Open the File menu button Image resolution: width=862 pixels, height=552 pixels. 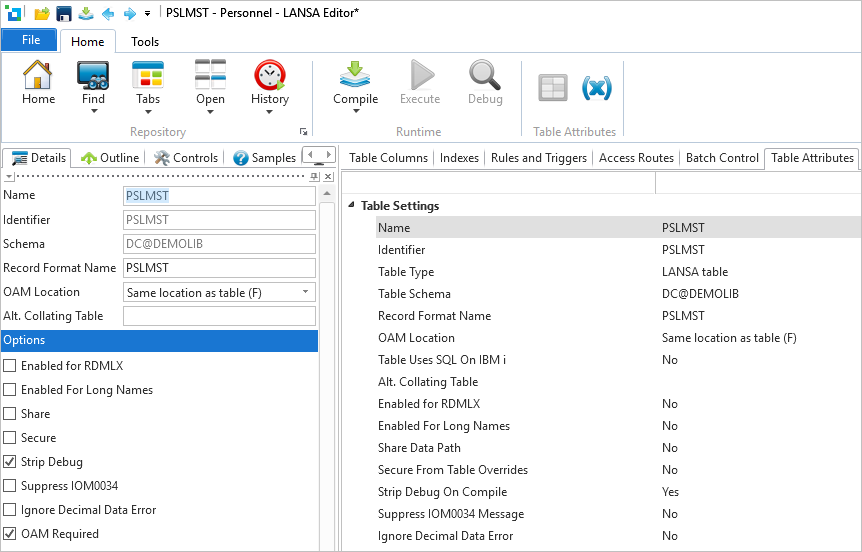[30, 40]
